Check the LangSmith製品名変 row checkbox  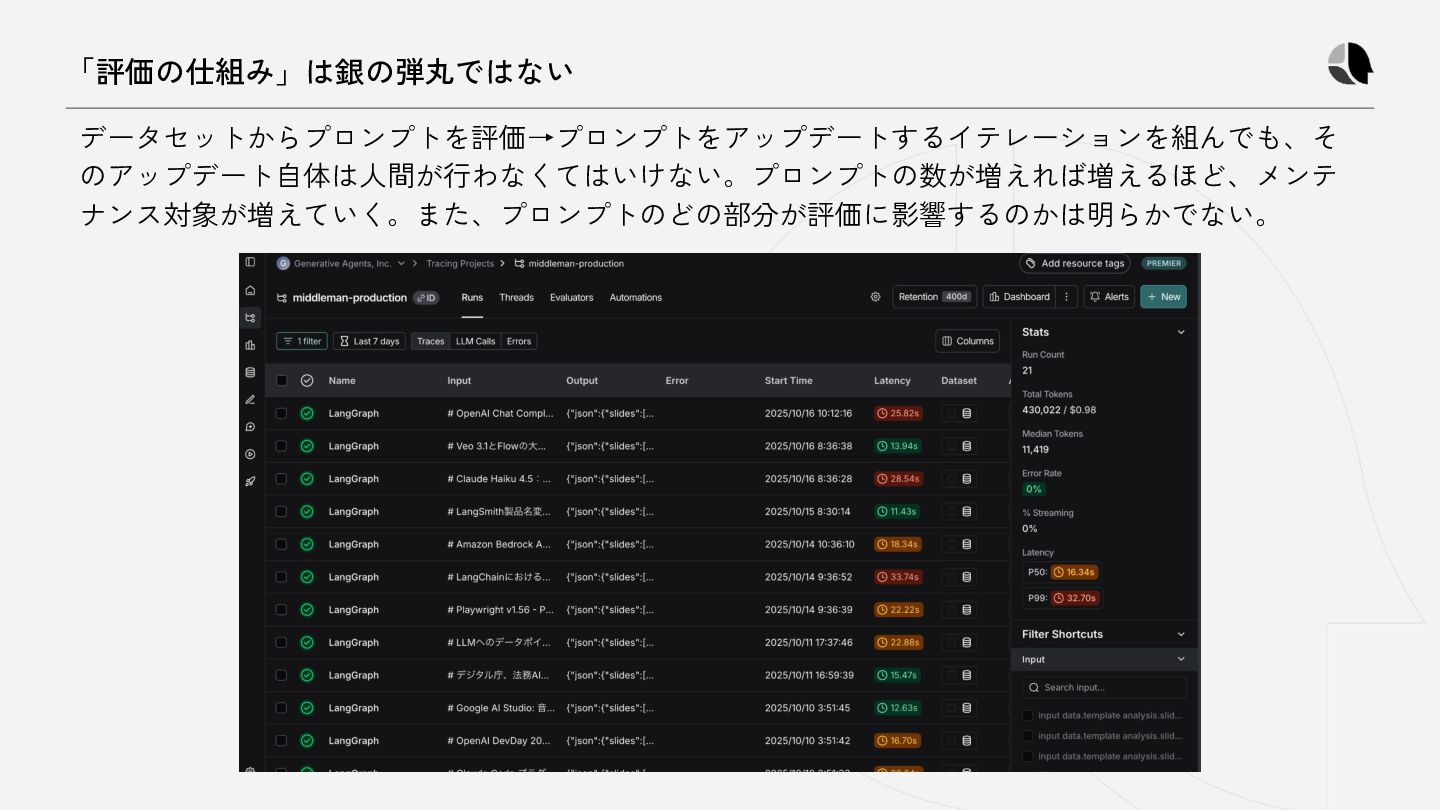click(281, 512)
